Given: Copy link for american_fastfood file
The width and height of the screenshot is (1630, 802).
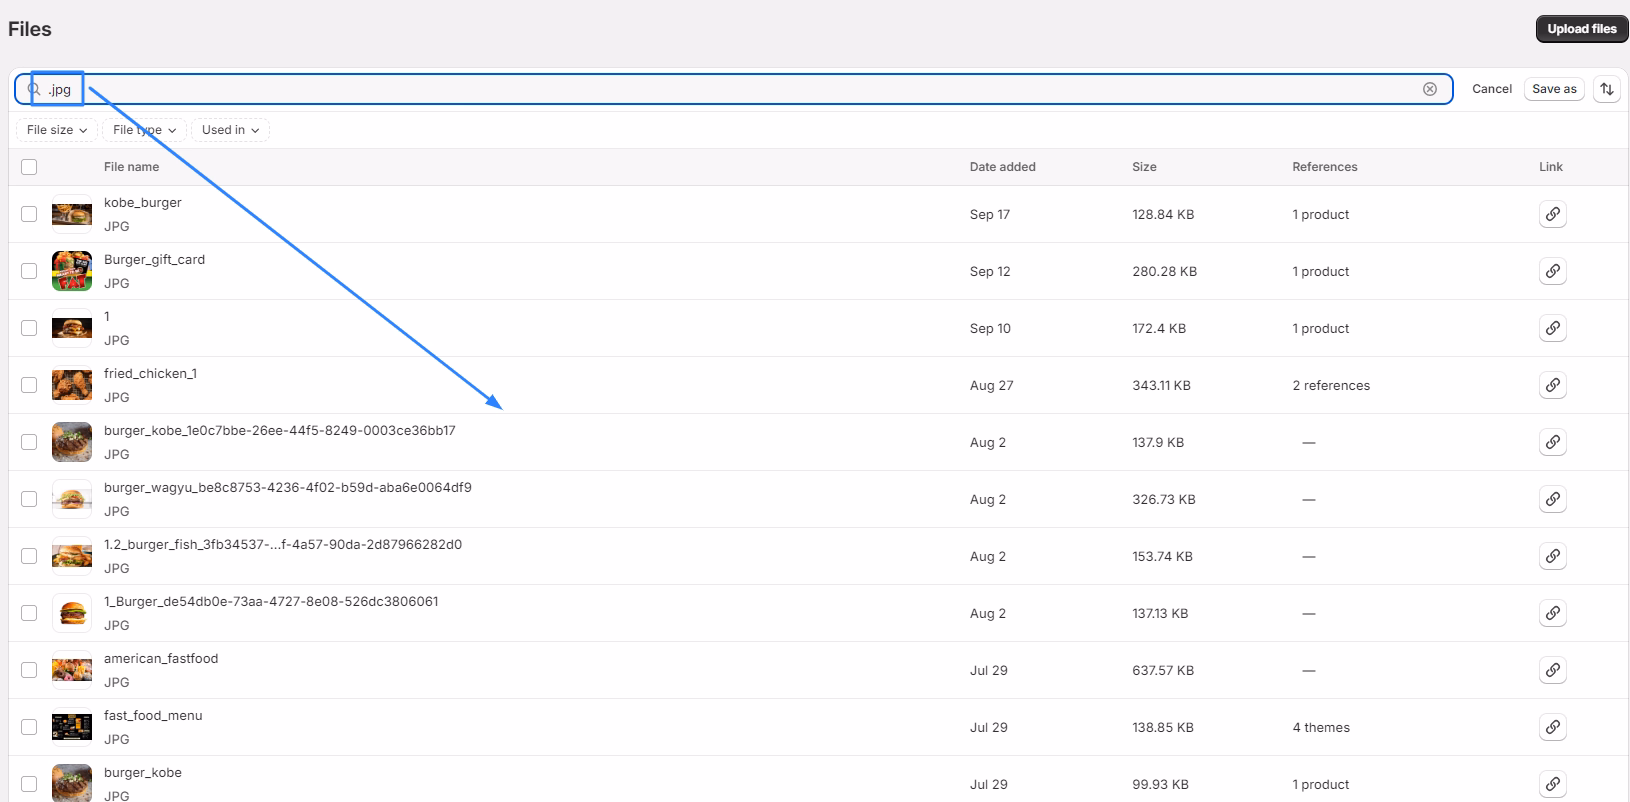Looking at the screenshot, I should click(1552, 670).
